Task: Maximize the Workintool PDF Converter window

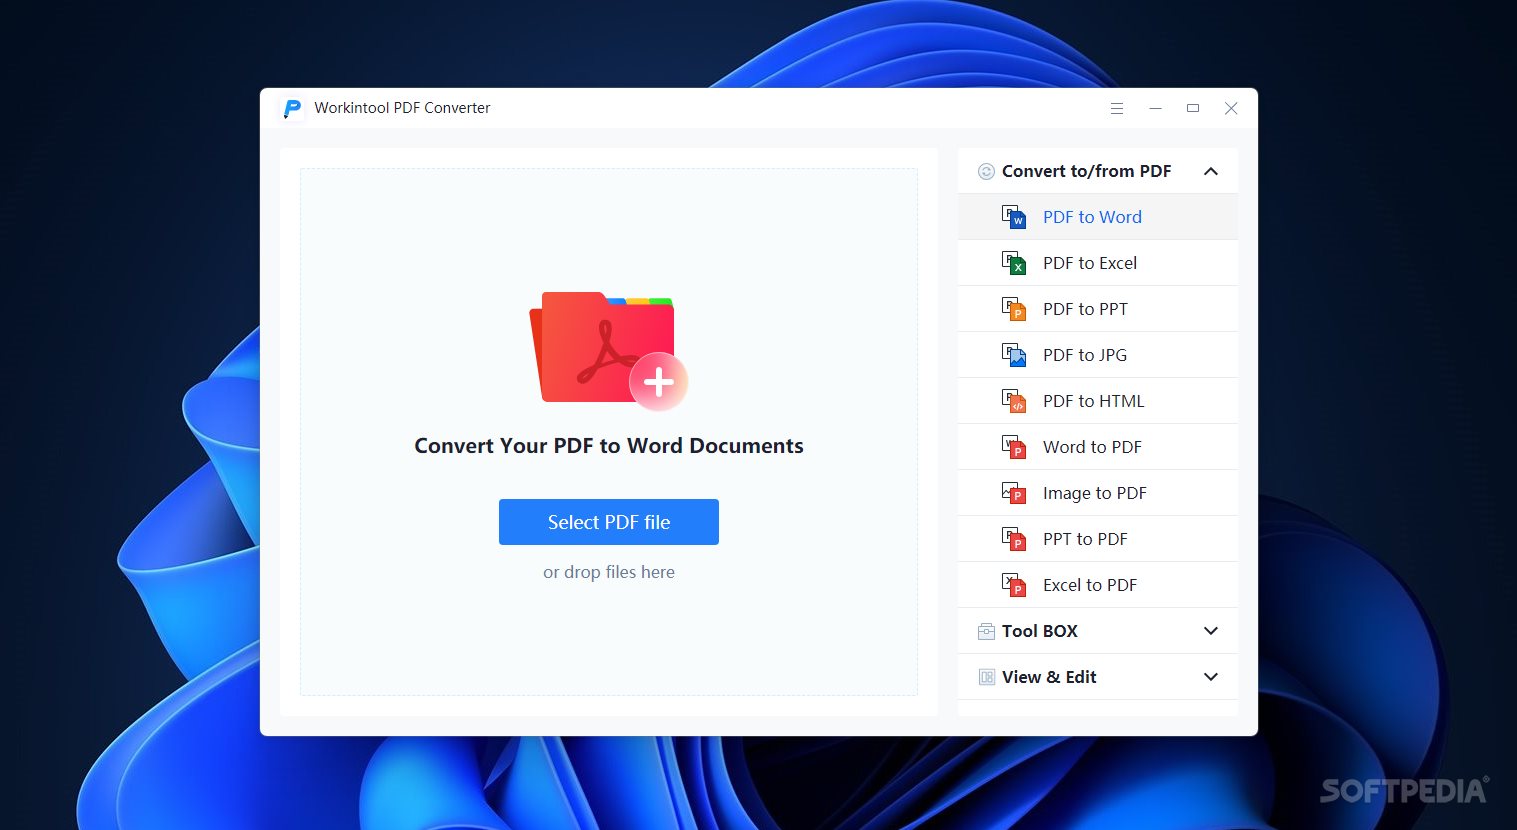Action: 1193,108
